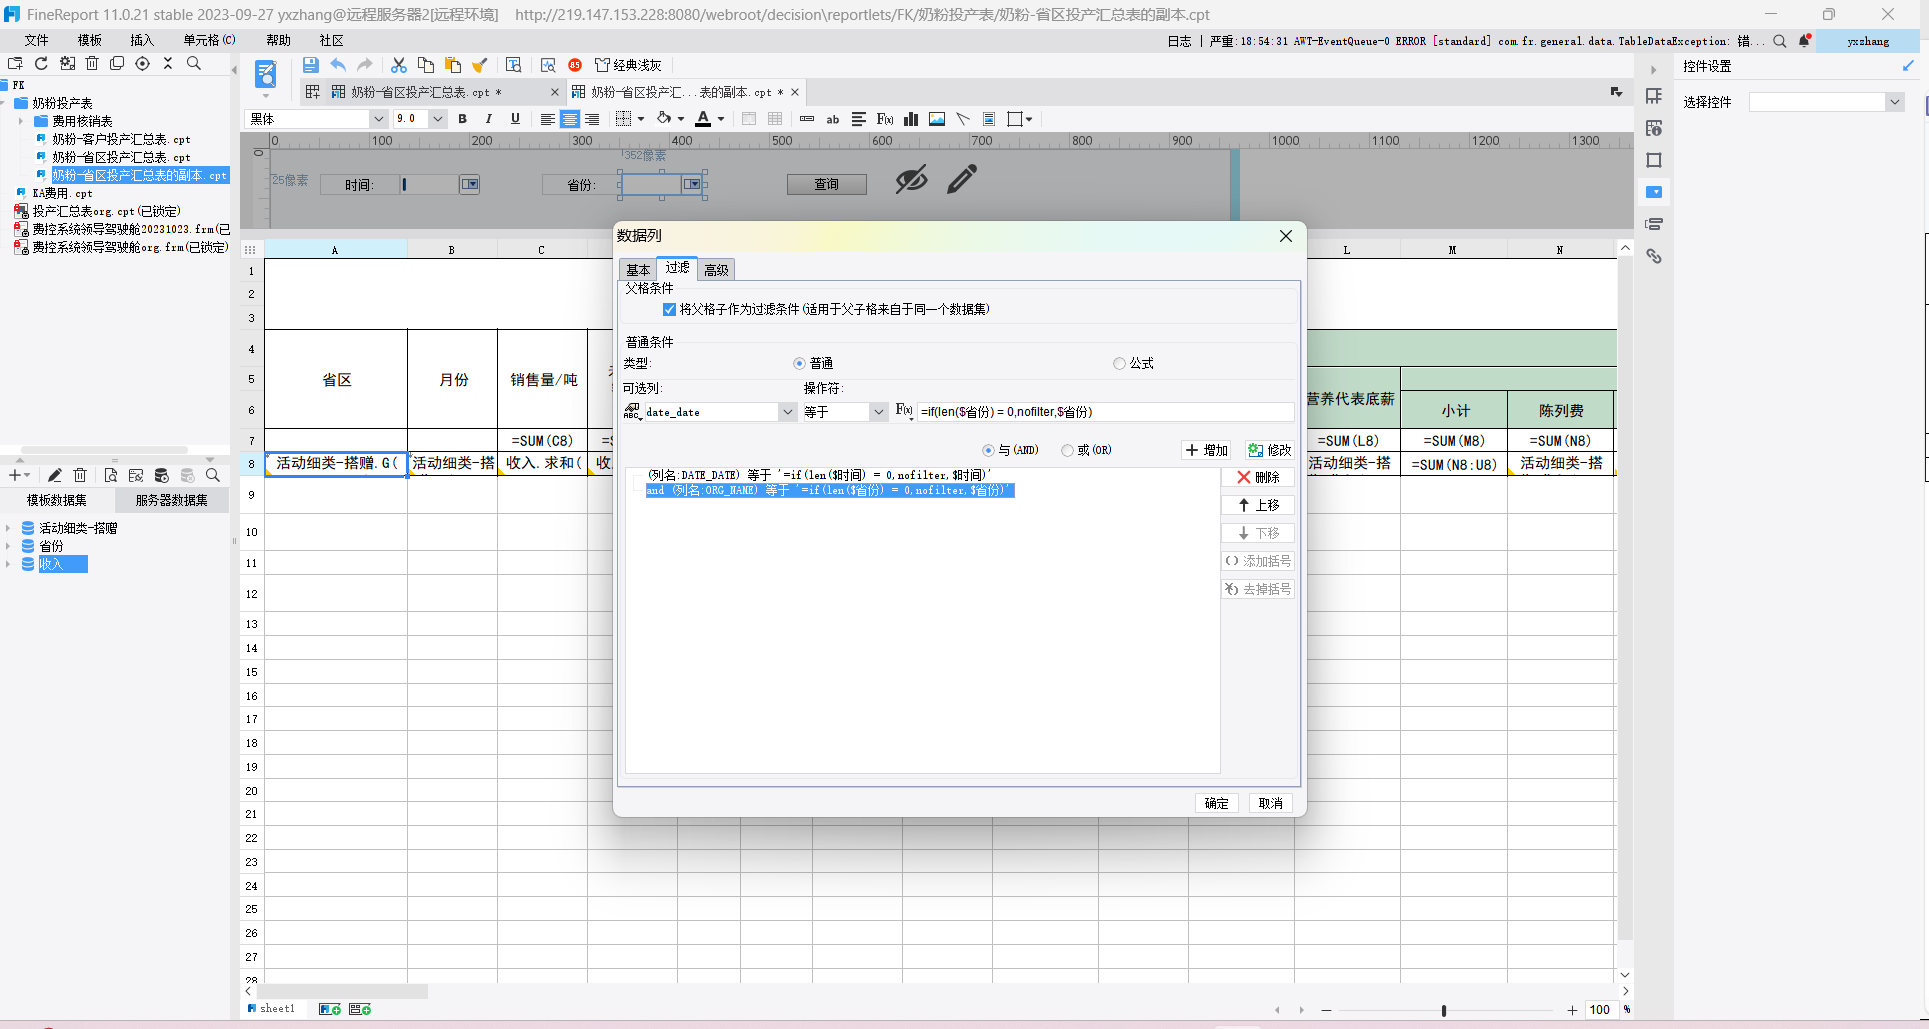Click cell A8 活动细类-搭赠.G(
This screenshot has width=1929, height=1029.
click(336, 464)
